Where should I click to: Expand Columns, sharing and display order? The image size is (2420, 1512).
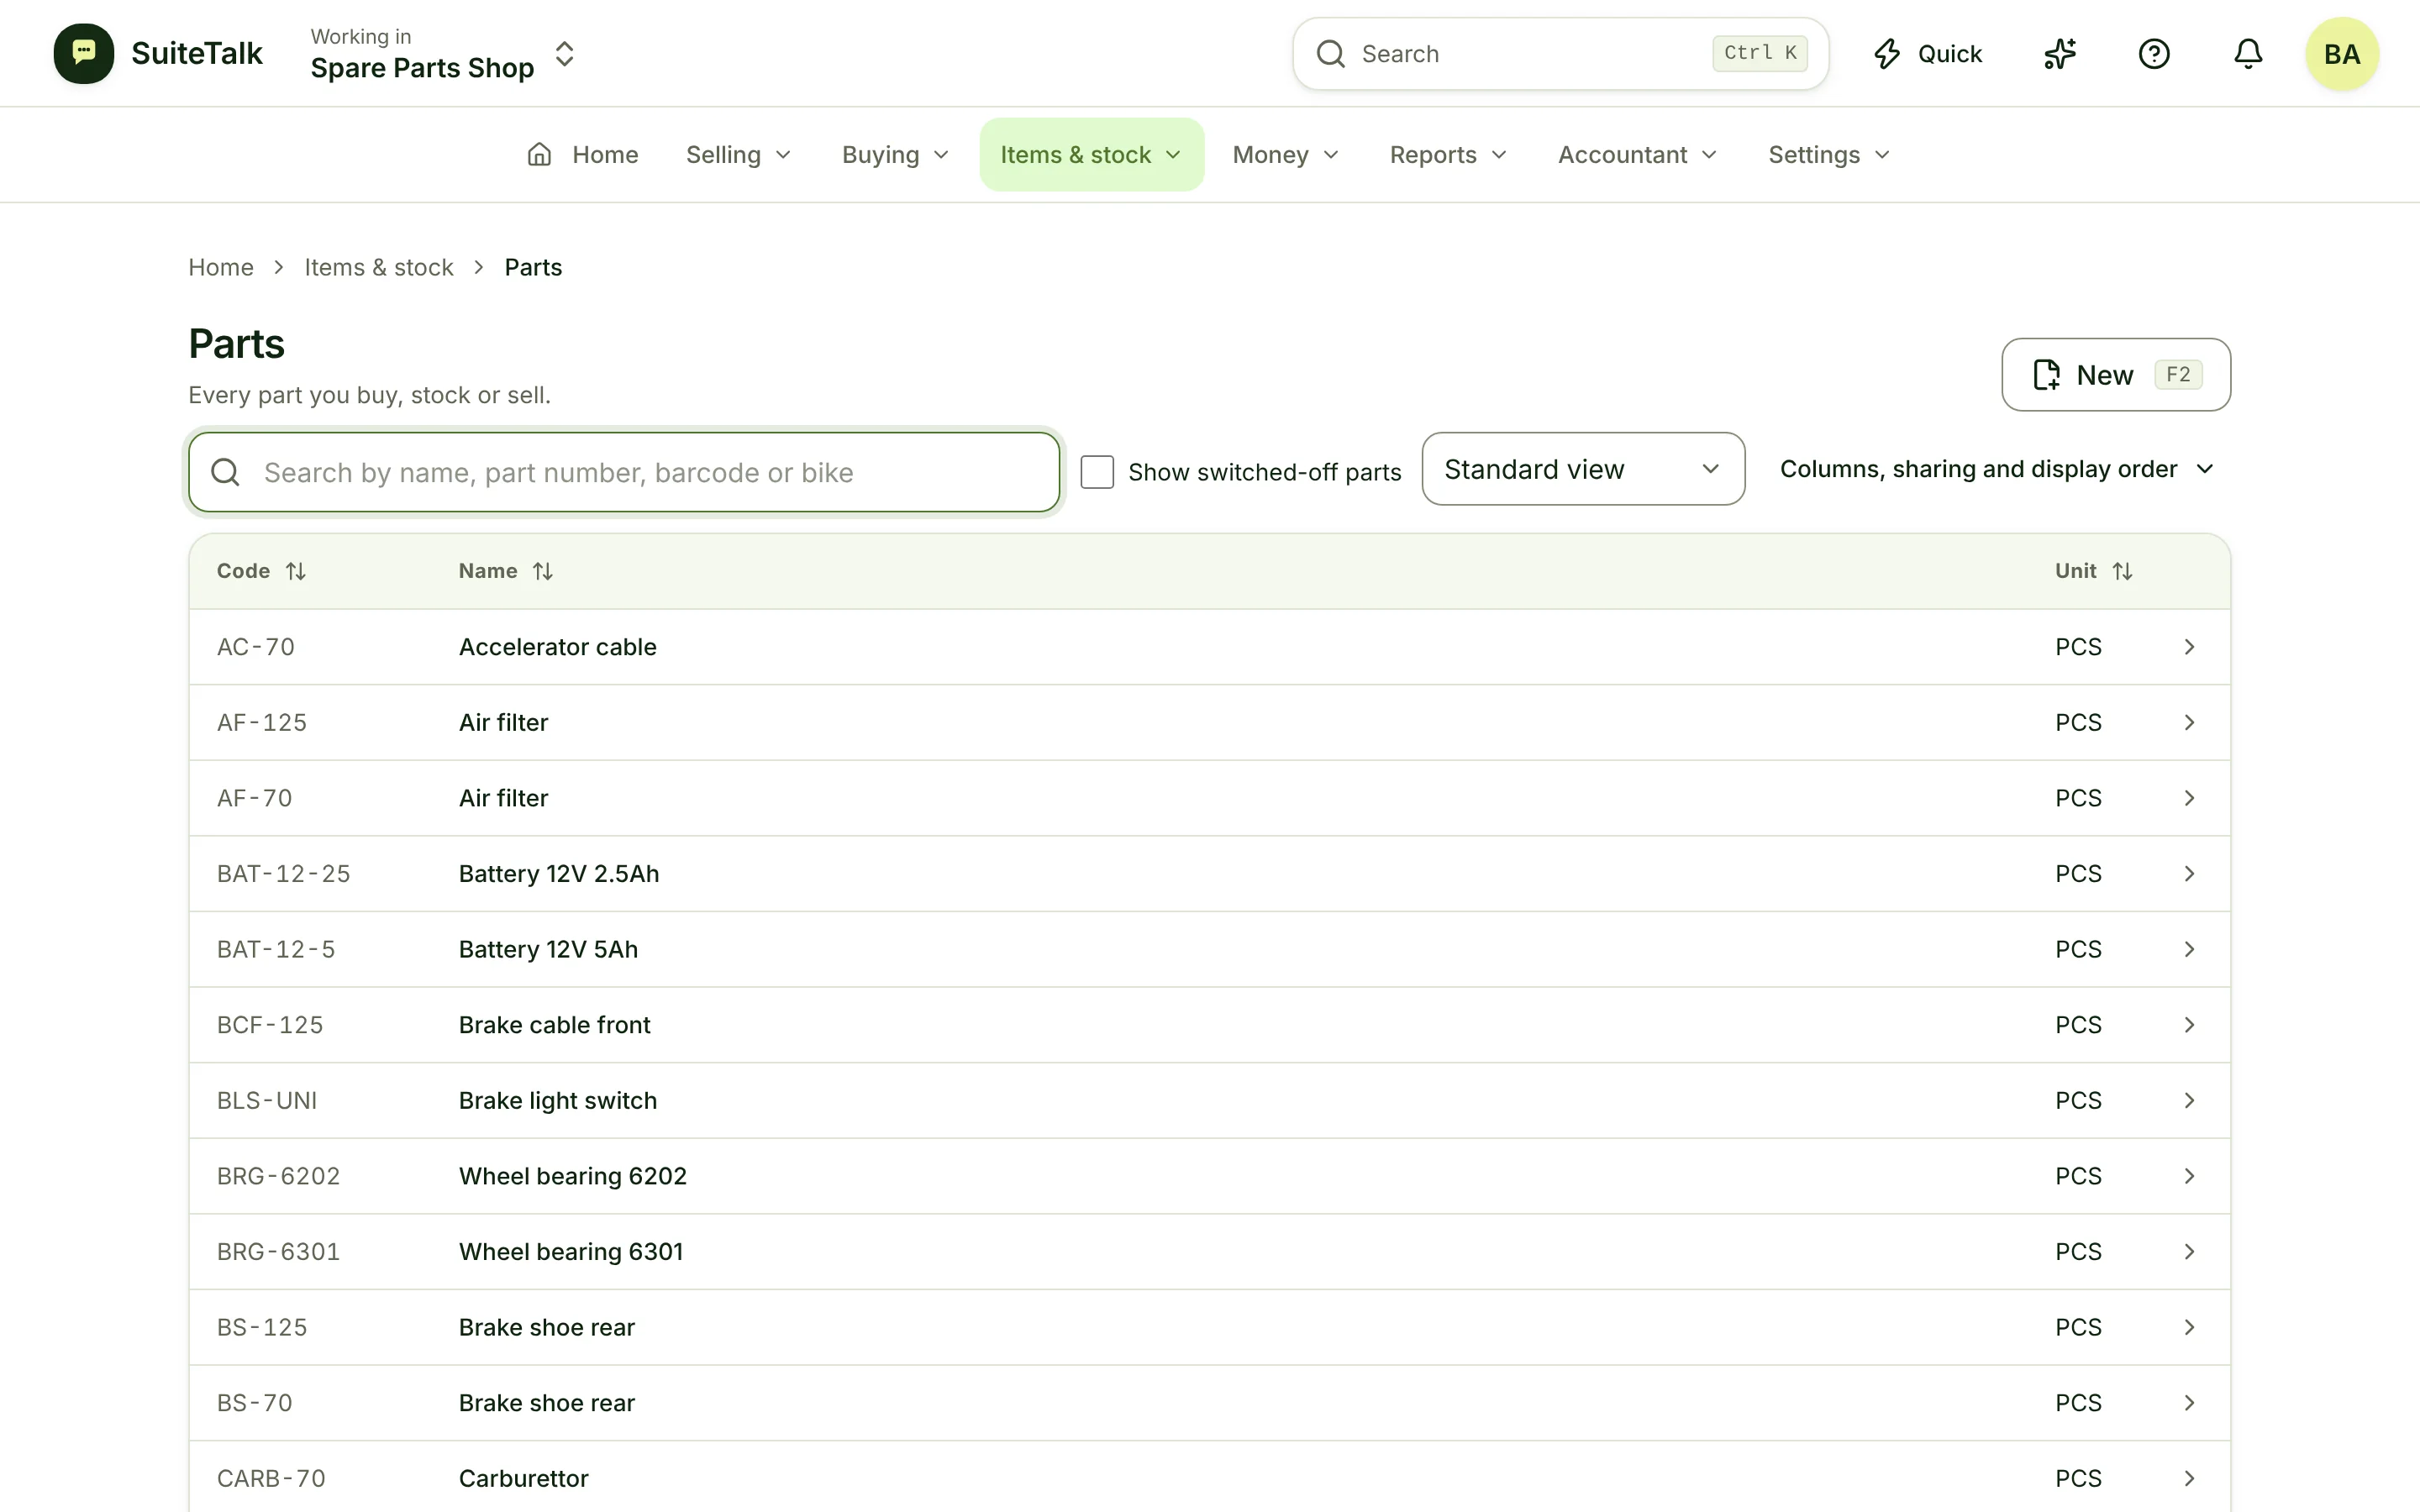pyautogui.click(x=1997, y=469)
